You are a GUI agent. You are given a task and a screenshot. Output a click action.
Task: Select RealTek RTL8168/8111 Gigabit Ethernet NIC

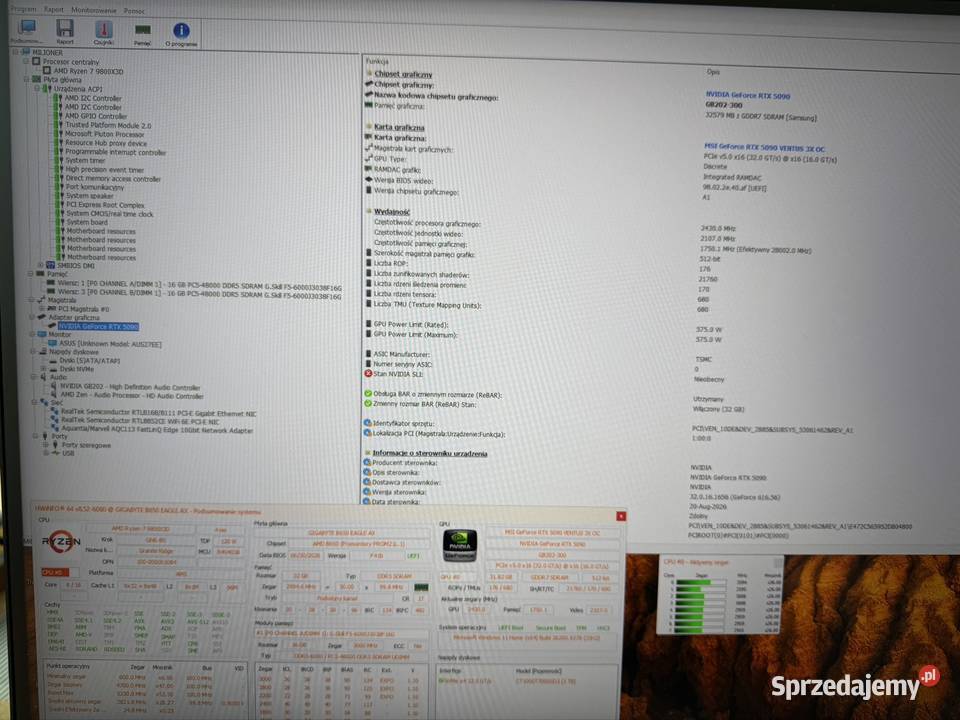coord(159,414)
